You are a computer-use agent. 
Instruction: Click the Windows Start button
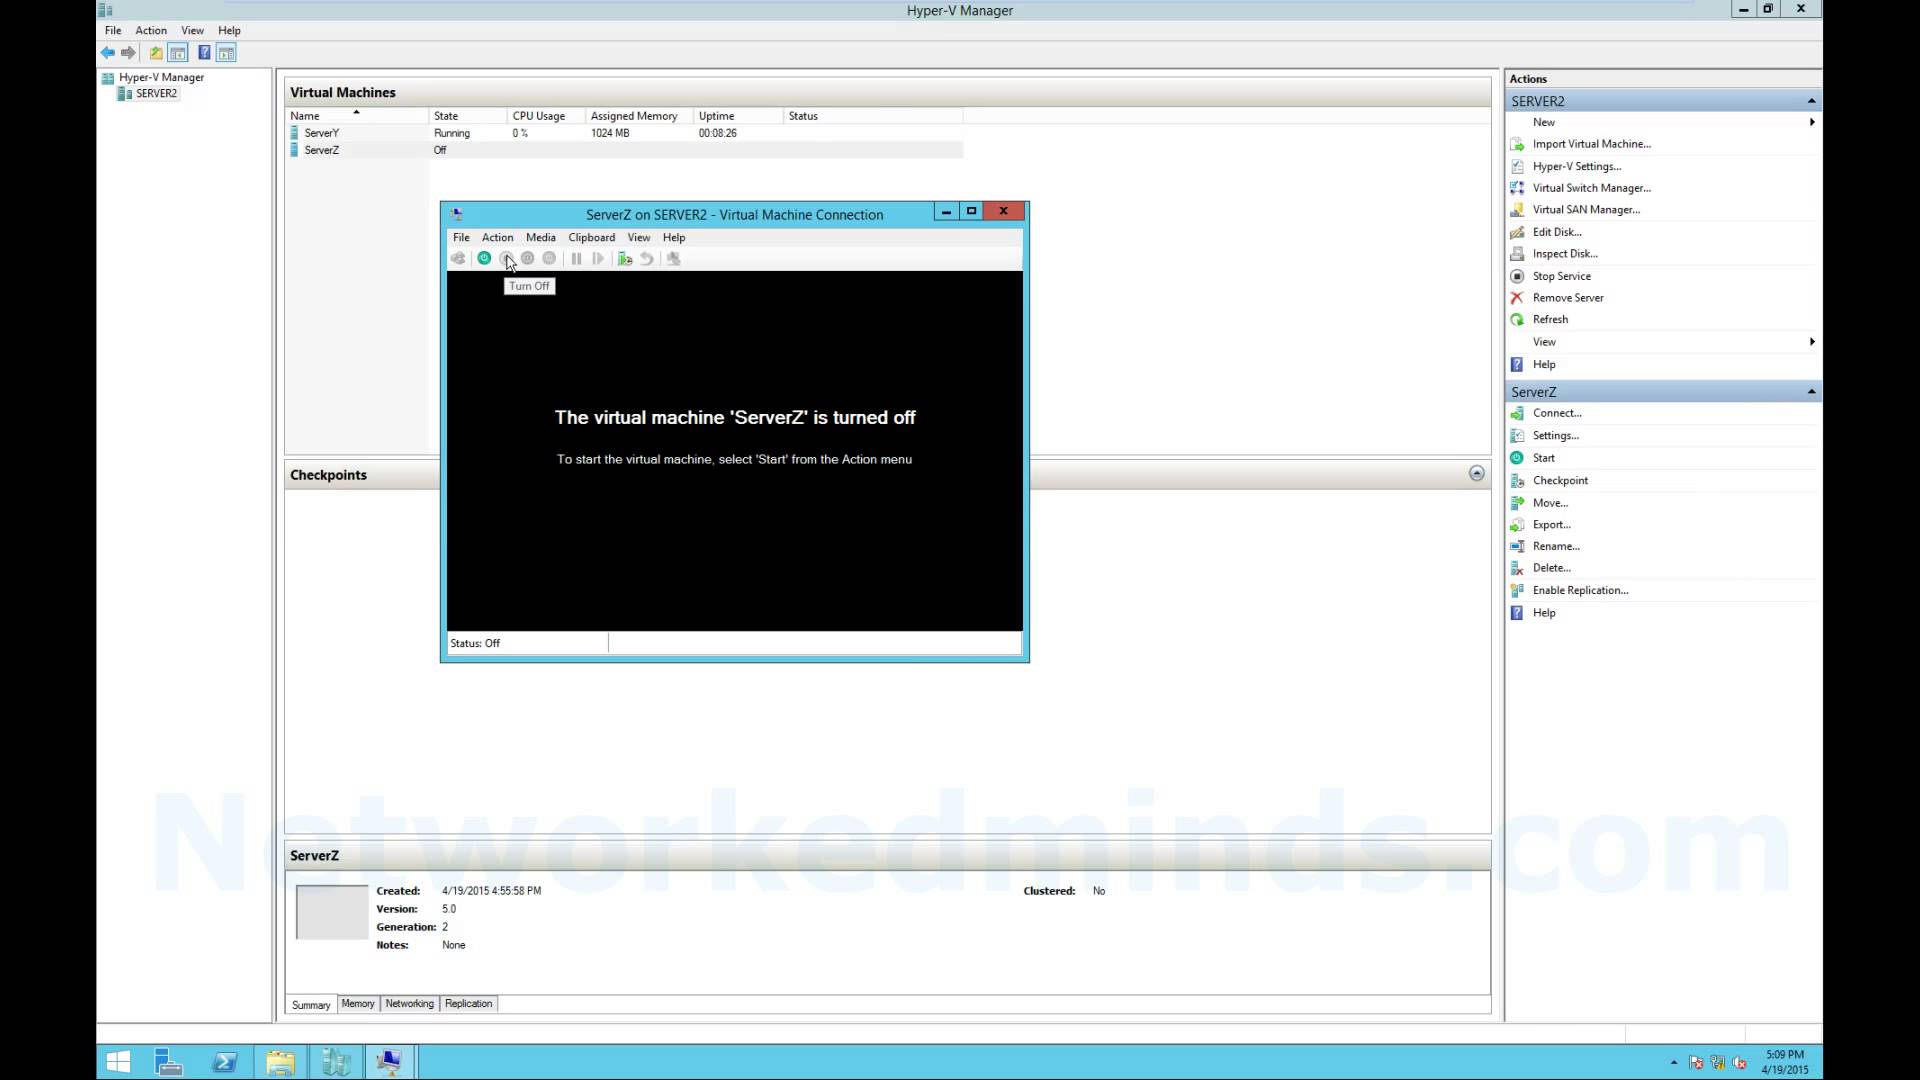(x=118, y=1062)
